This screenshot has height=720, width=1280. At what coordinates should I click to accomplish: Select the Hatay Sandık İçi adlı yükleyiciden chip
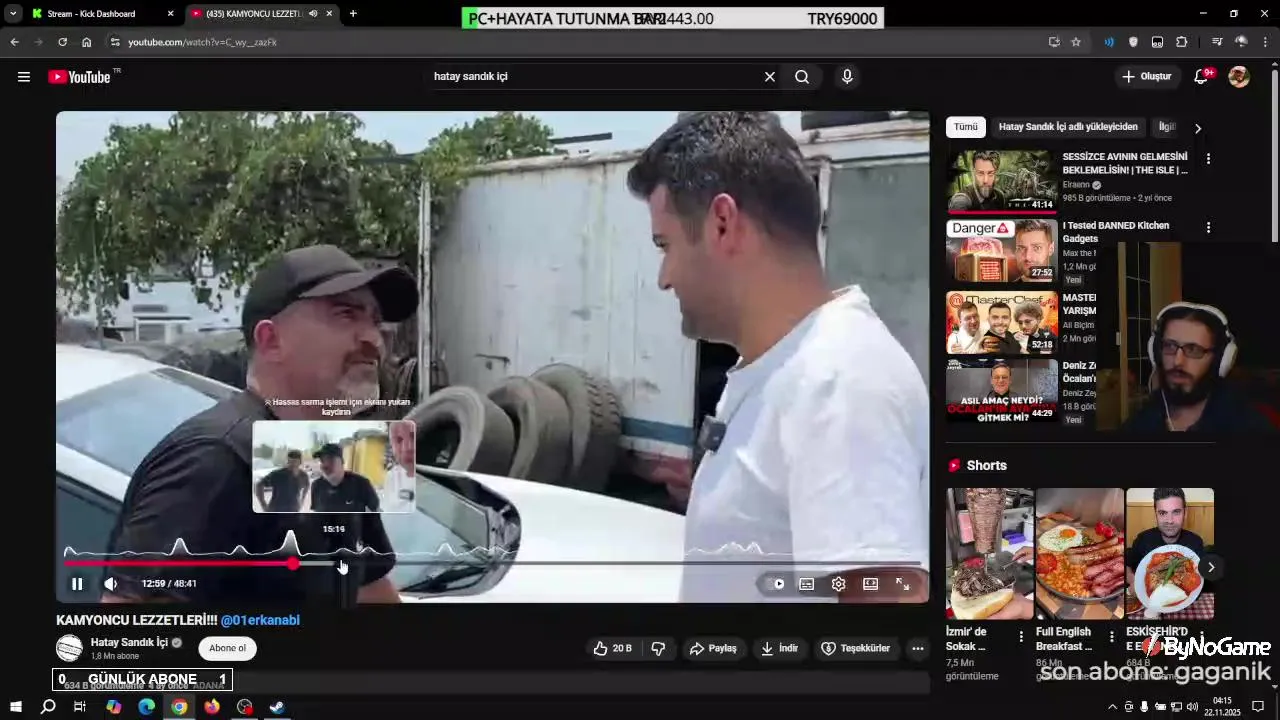tap(1068, 127)
